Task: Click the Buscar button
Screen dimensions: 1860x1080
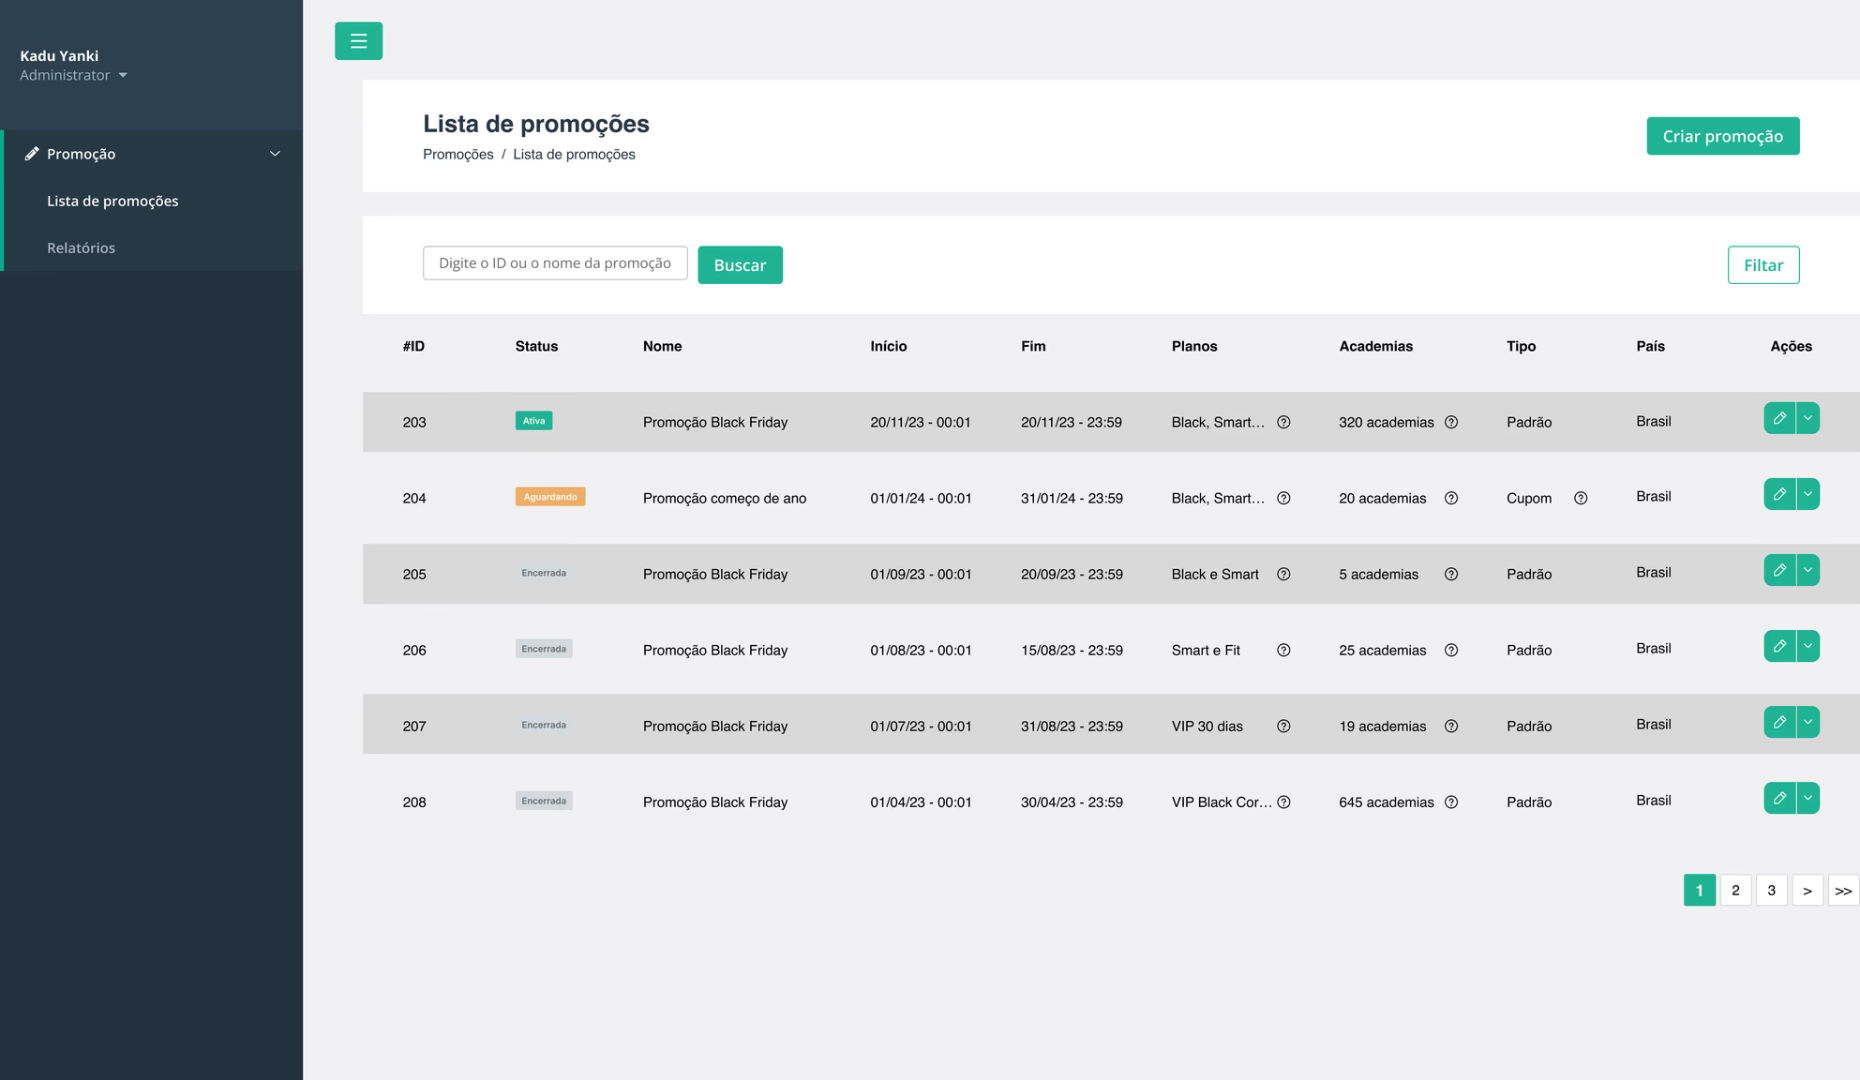Action: pyautogui.click(x=740, y=265)
